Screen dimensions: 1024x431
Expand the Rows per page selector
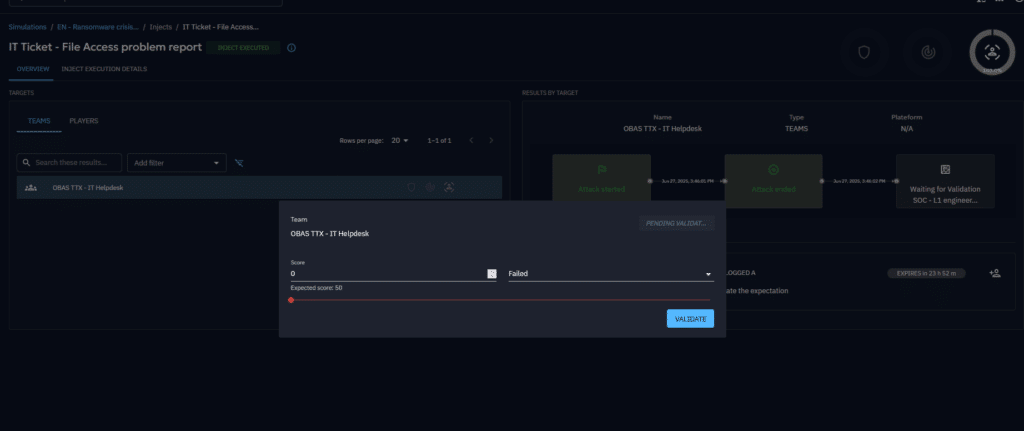[399, 141]
